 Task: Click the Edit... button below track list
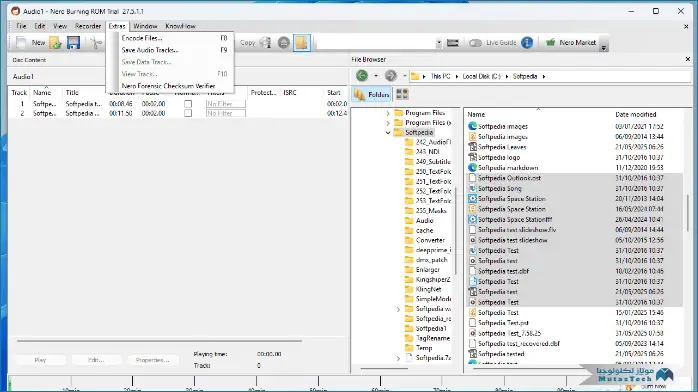click(96, 360)
